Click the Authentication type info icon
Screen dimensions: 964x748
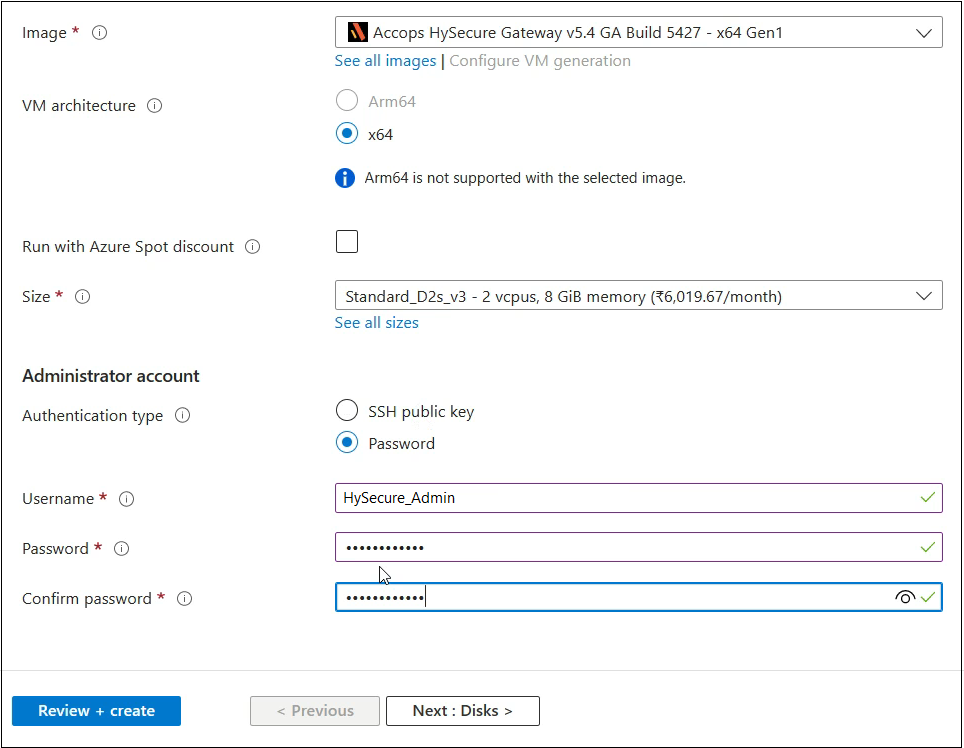coord(183,415)
